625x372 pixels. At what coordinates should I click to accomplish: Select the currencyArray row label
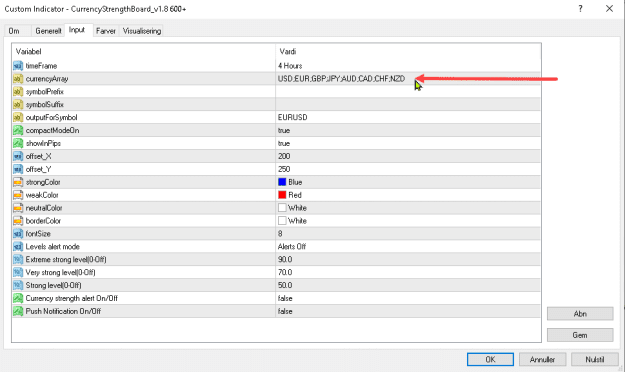tap(47, 79)
